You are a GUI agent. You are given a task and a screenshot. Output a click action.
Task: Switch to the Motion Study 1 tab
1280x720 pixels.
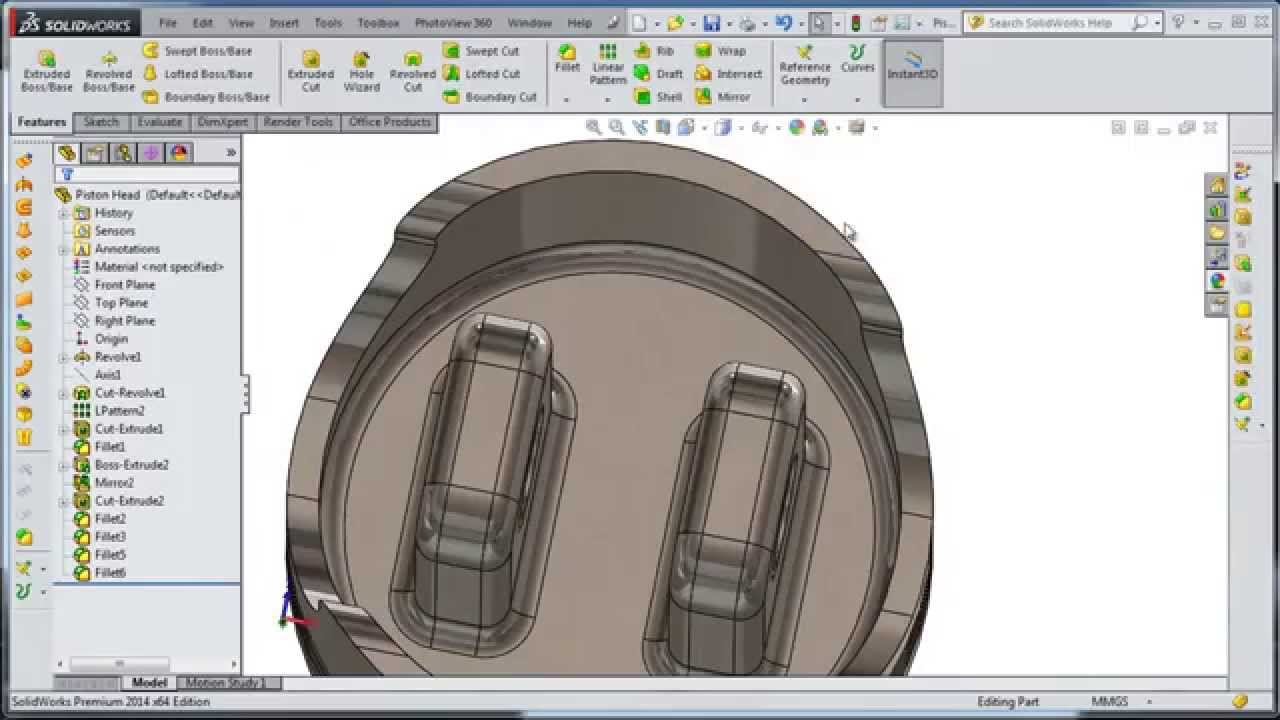pos(226,683)
